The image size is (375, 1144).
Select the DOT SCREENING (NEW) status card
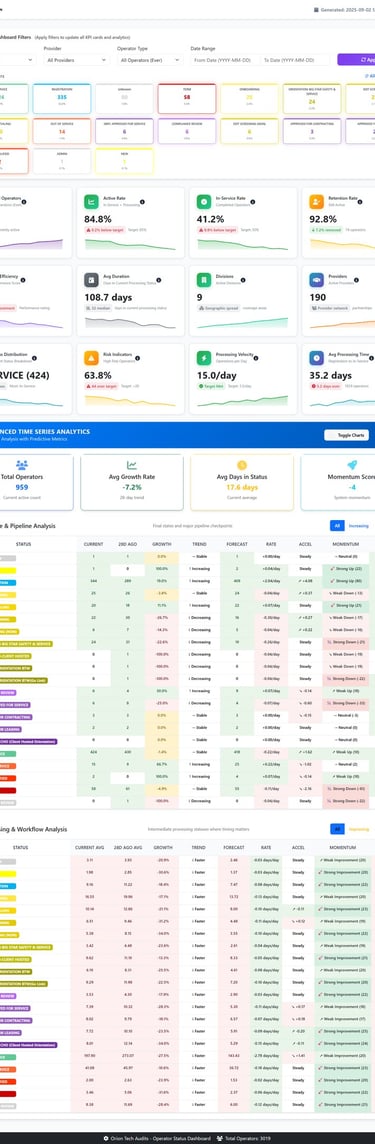tap(250, 131)
